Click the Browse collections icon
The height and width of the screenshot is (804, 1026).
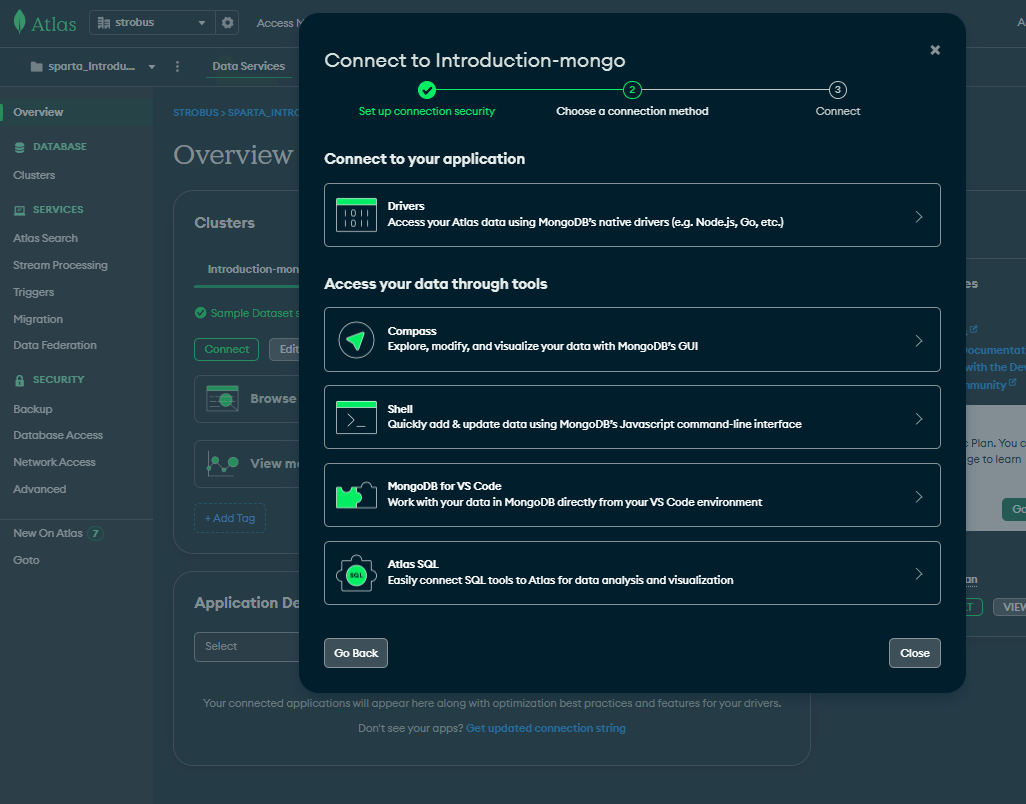pos(222,398)
